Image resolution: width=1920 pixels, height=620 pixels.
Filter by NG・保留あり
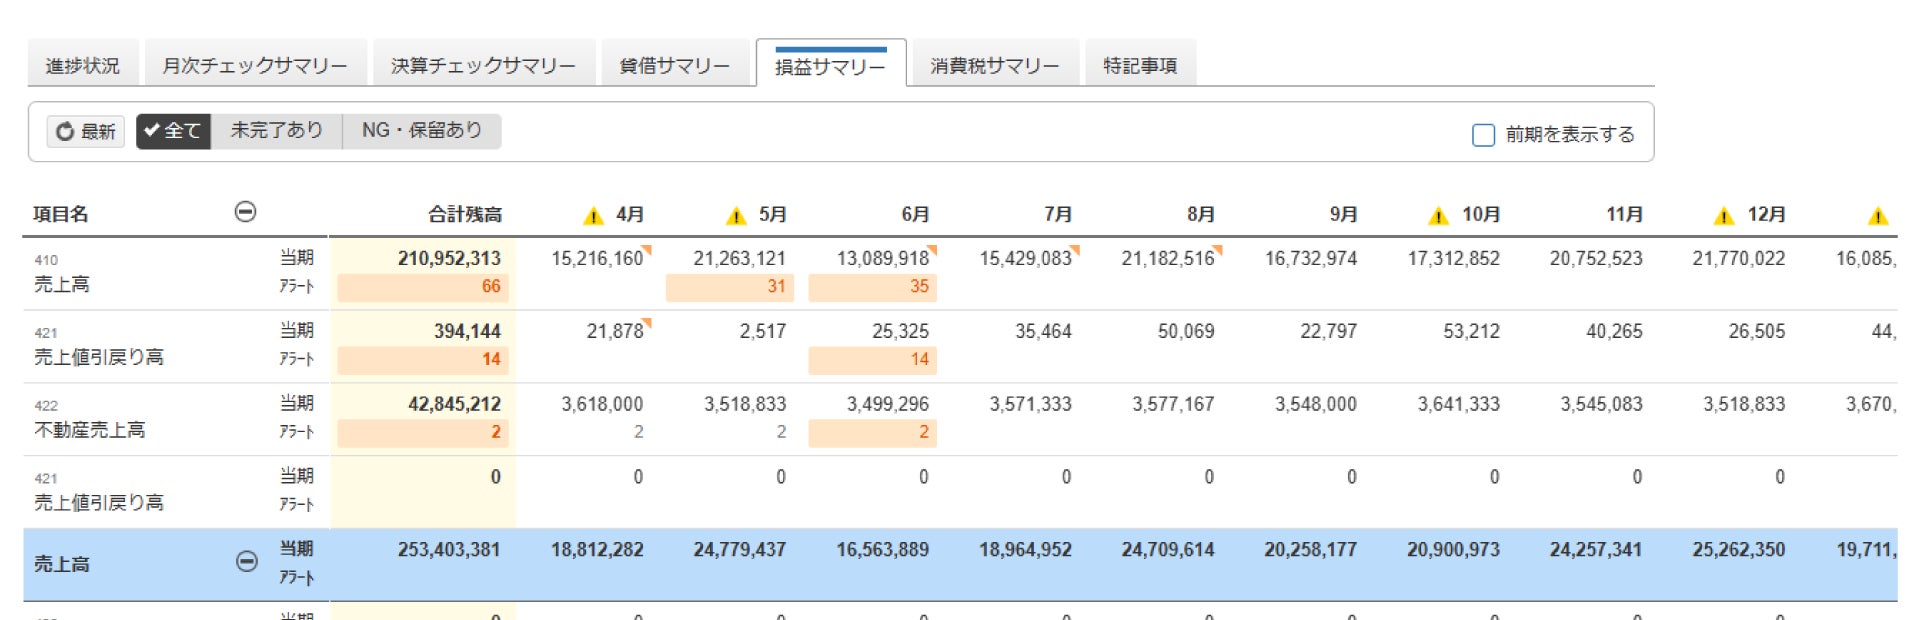coord(421,131)
